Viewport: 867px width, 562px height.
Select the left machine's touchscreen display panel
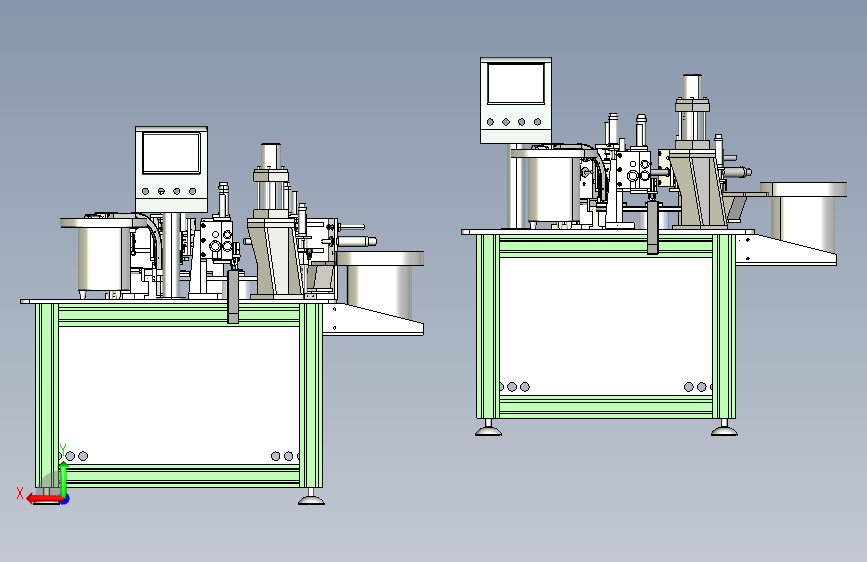(x=171, y=153)
